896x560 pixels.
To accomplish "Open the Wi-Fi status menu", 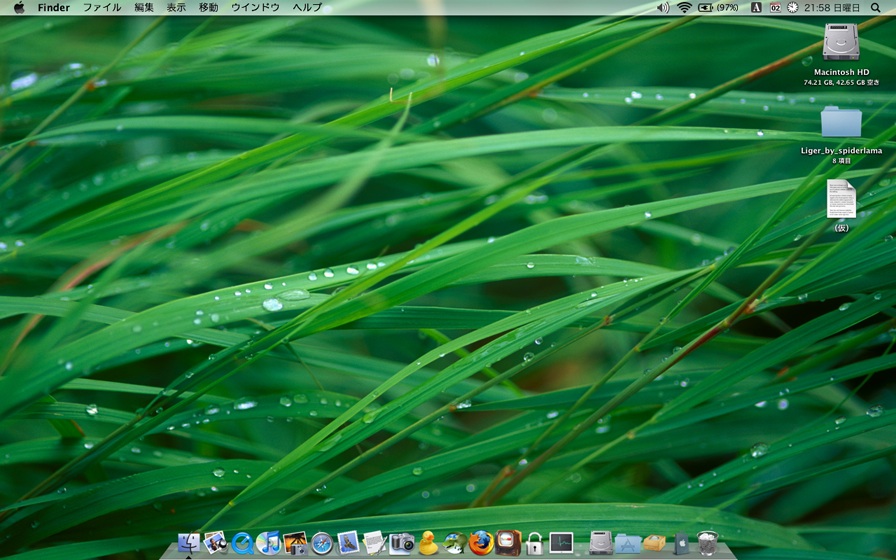I will 684,7.
